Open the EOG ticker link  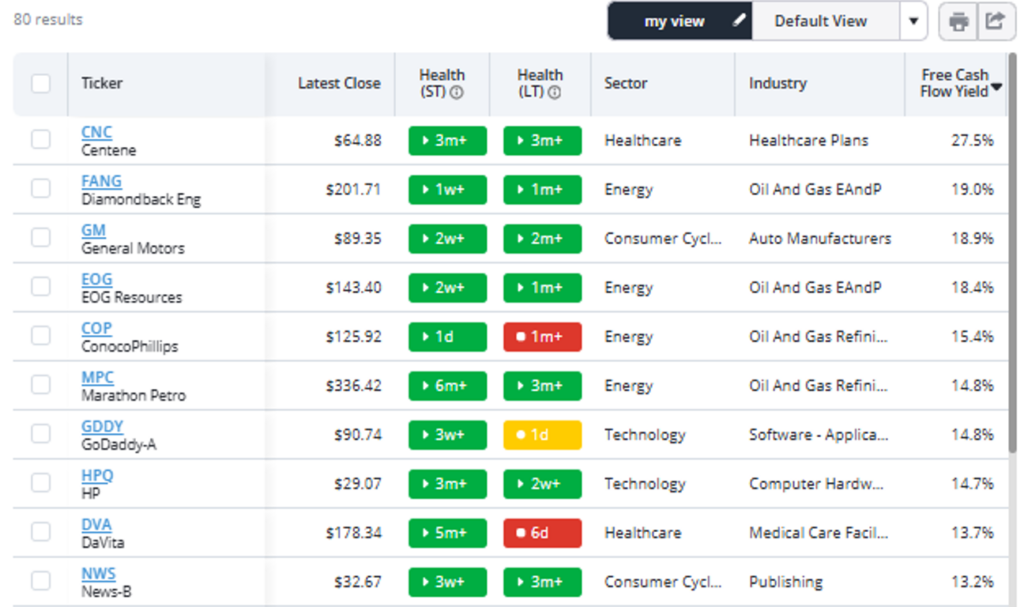click(x=97, y=279)
